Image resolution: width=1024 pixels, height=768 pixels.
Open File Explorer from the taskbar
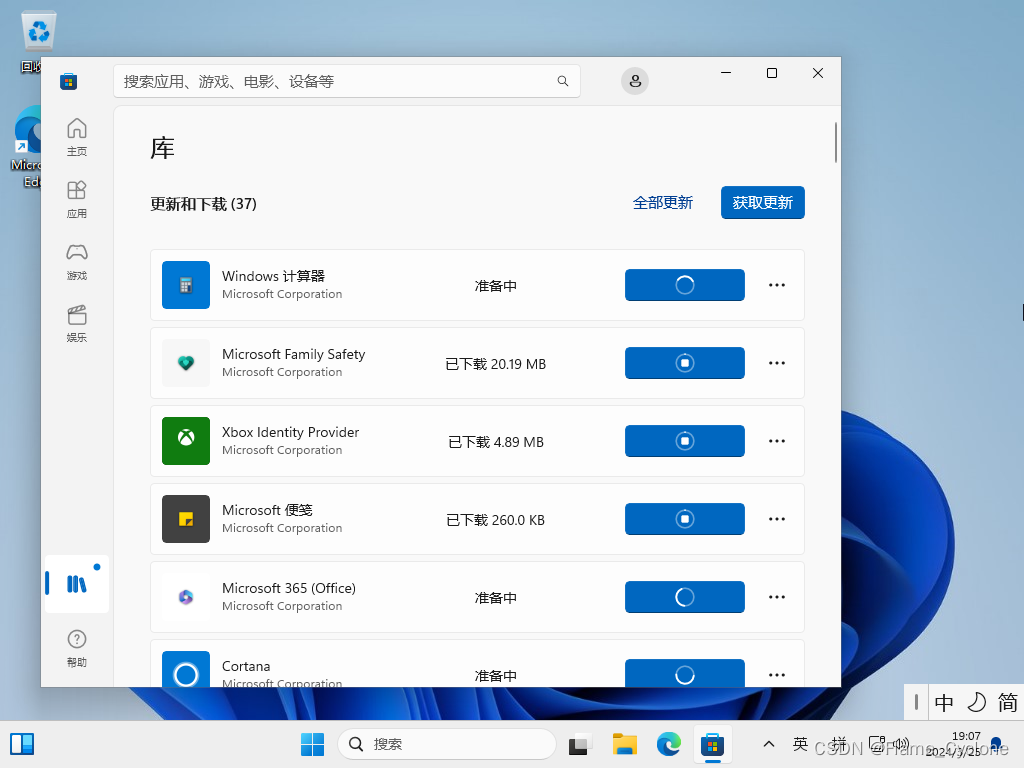[x=624, y=744]
